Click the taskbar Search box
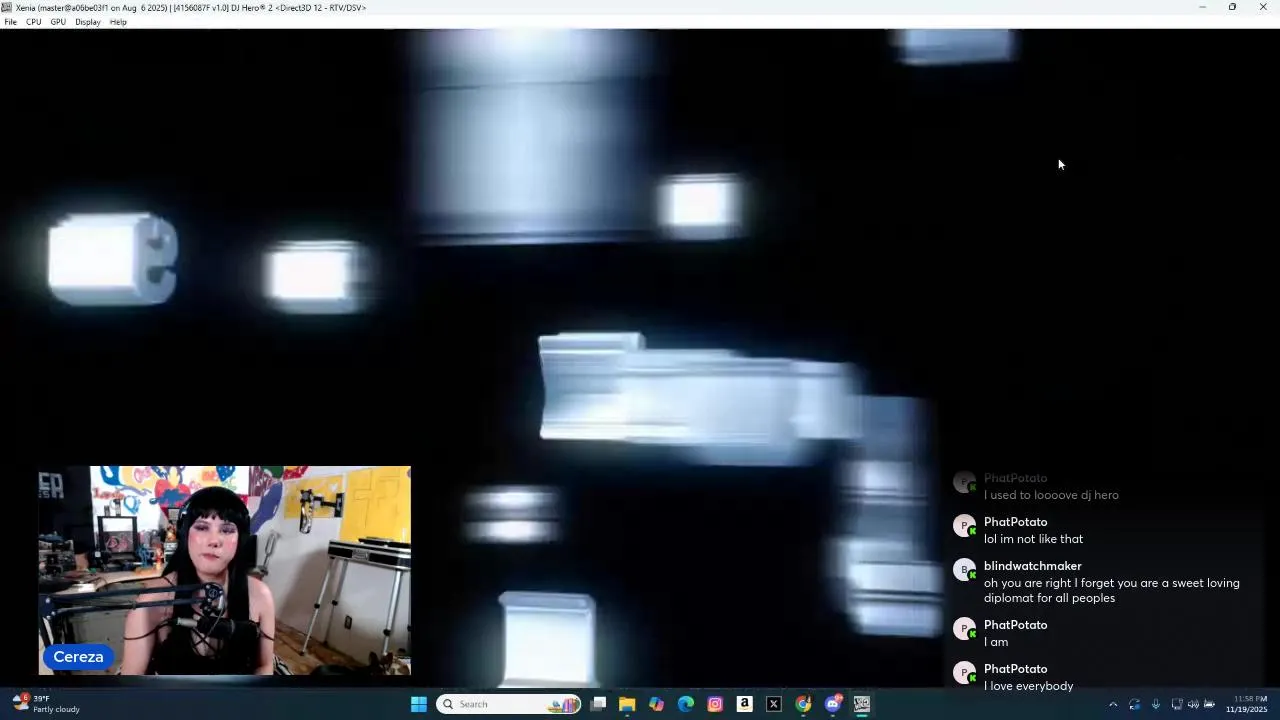The height and width of the screenshot is (720, 1280). coord(510,704)
